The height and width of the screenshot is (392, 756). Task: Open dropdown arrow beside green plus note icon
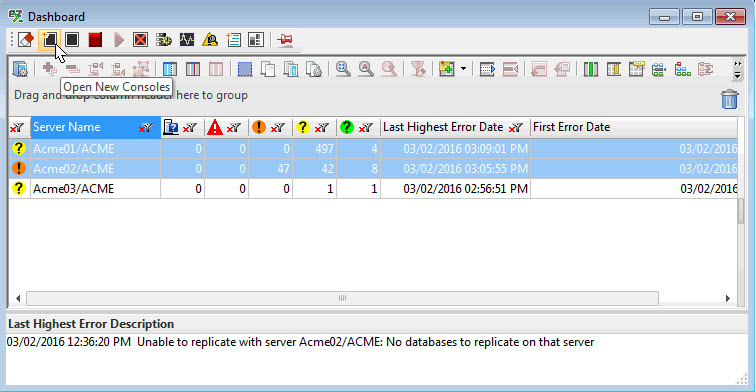(463, 69)
